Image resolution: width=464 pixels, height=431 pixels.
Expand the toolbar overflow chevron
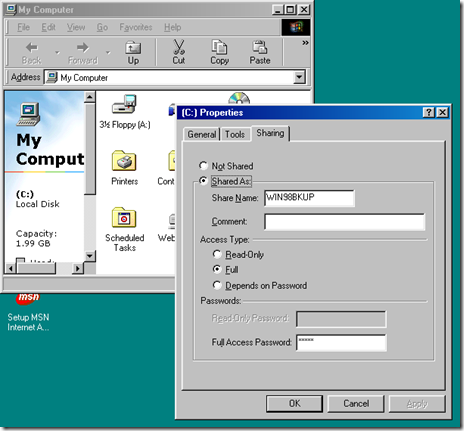[x=305, y=43]
